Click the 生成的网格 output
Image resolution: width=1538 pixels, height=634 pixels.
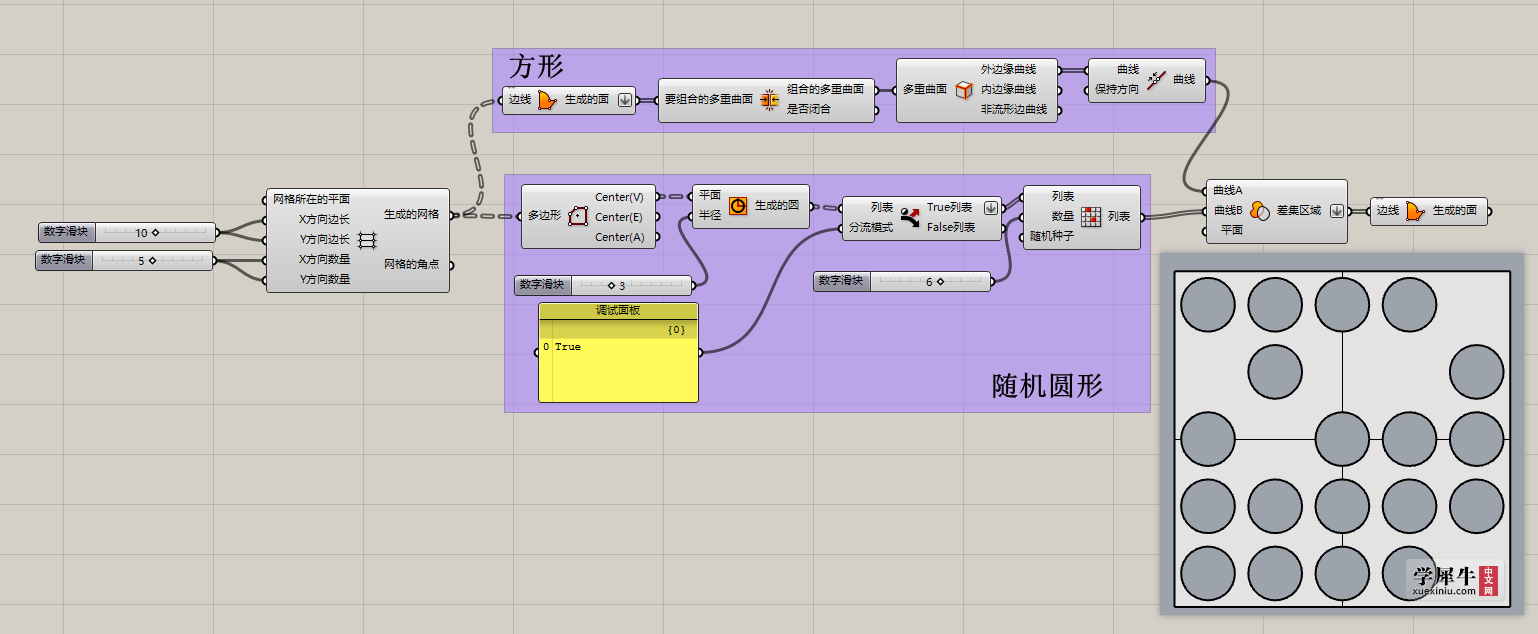click(x=411, y=214)
